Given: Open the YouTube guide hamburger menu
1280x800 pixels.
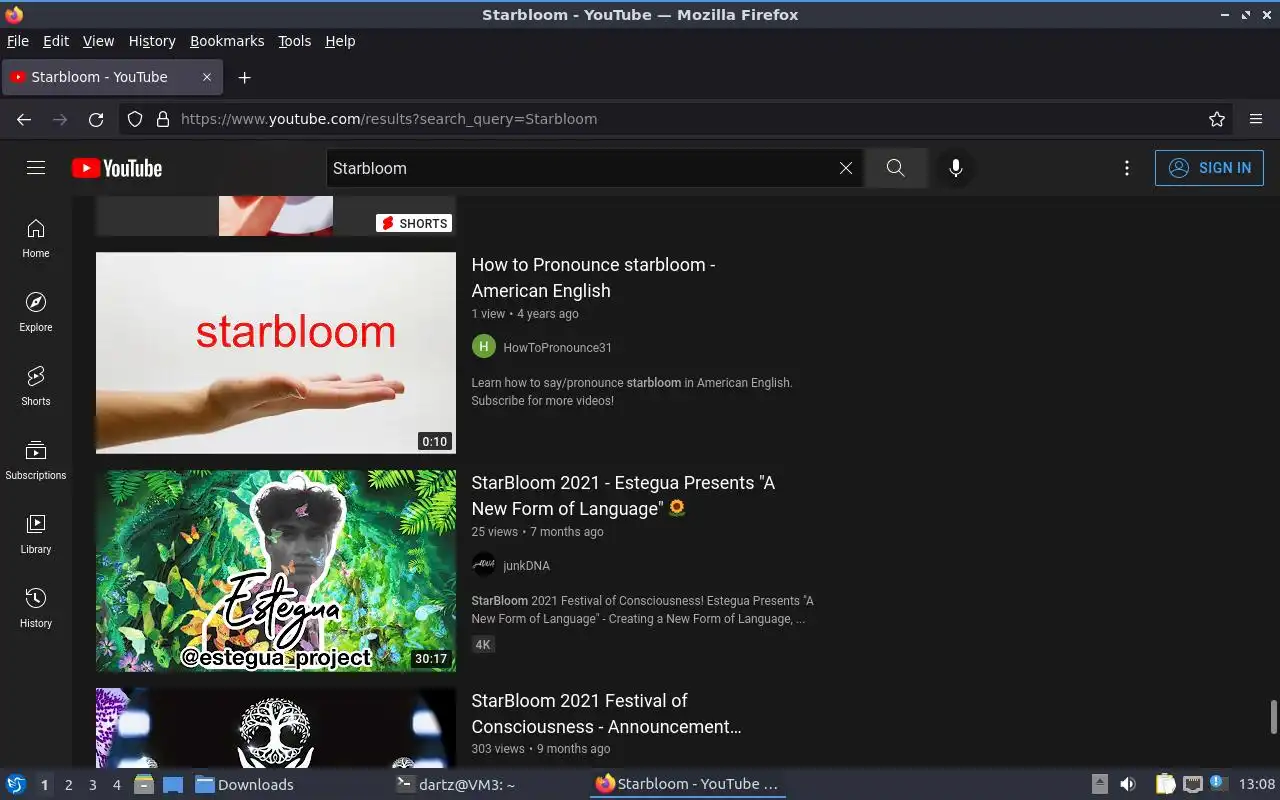Looking at the screenshot, I should 36,168.
